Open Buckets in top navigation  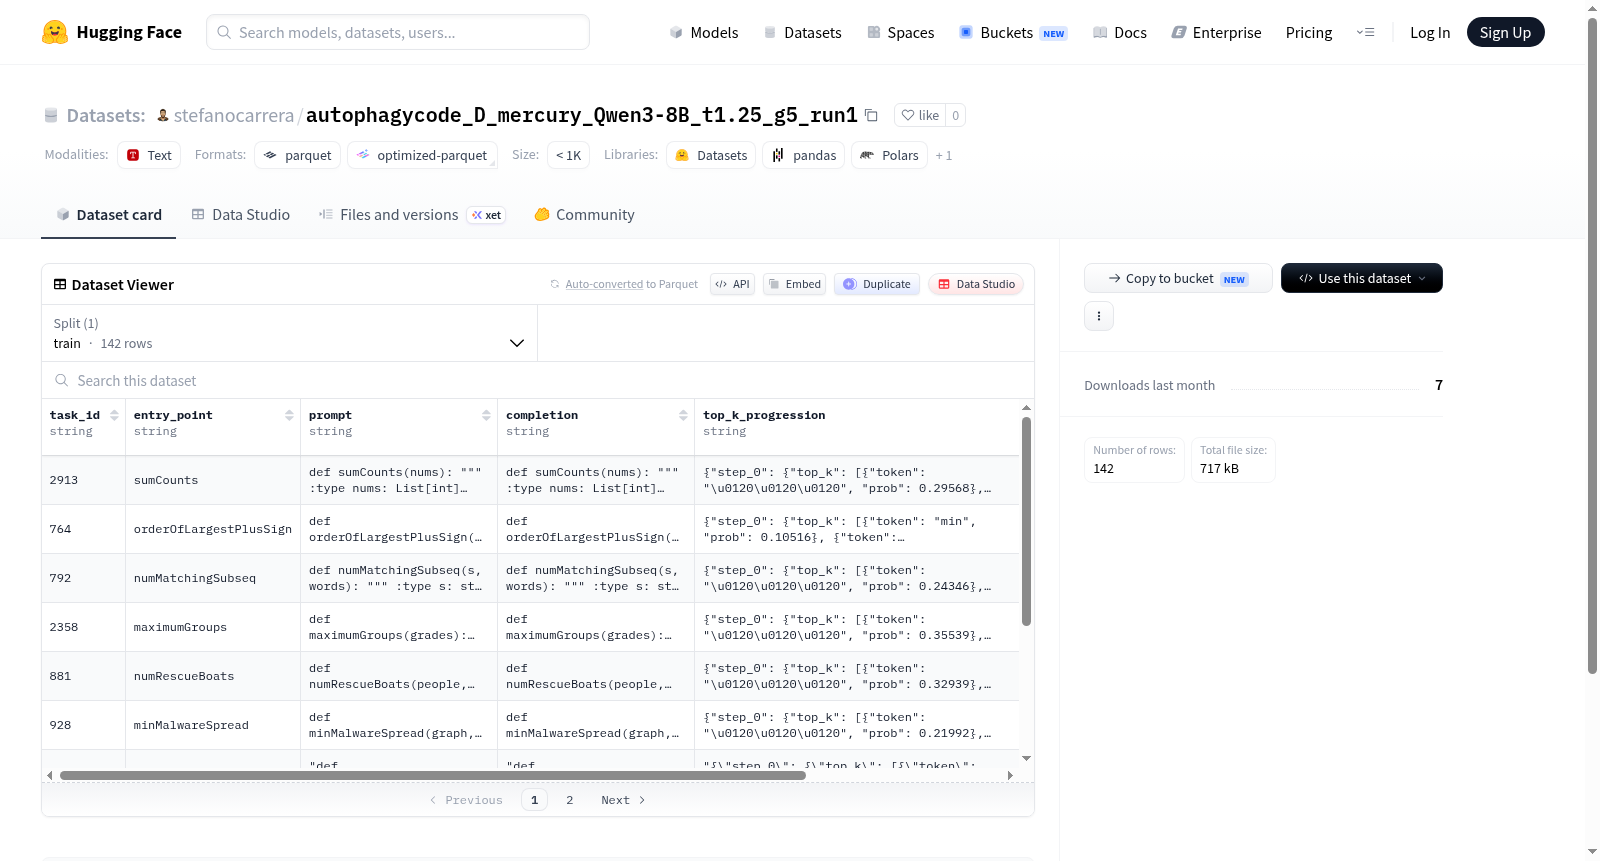click(x=1013, y=32)
